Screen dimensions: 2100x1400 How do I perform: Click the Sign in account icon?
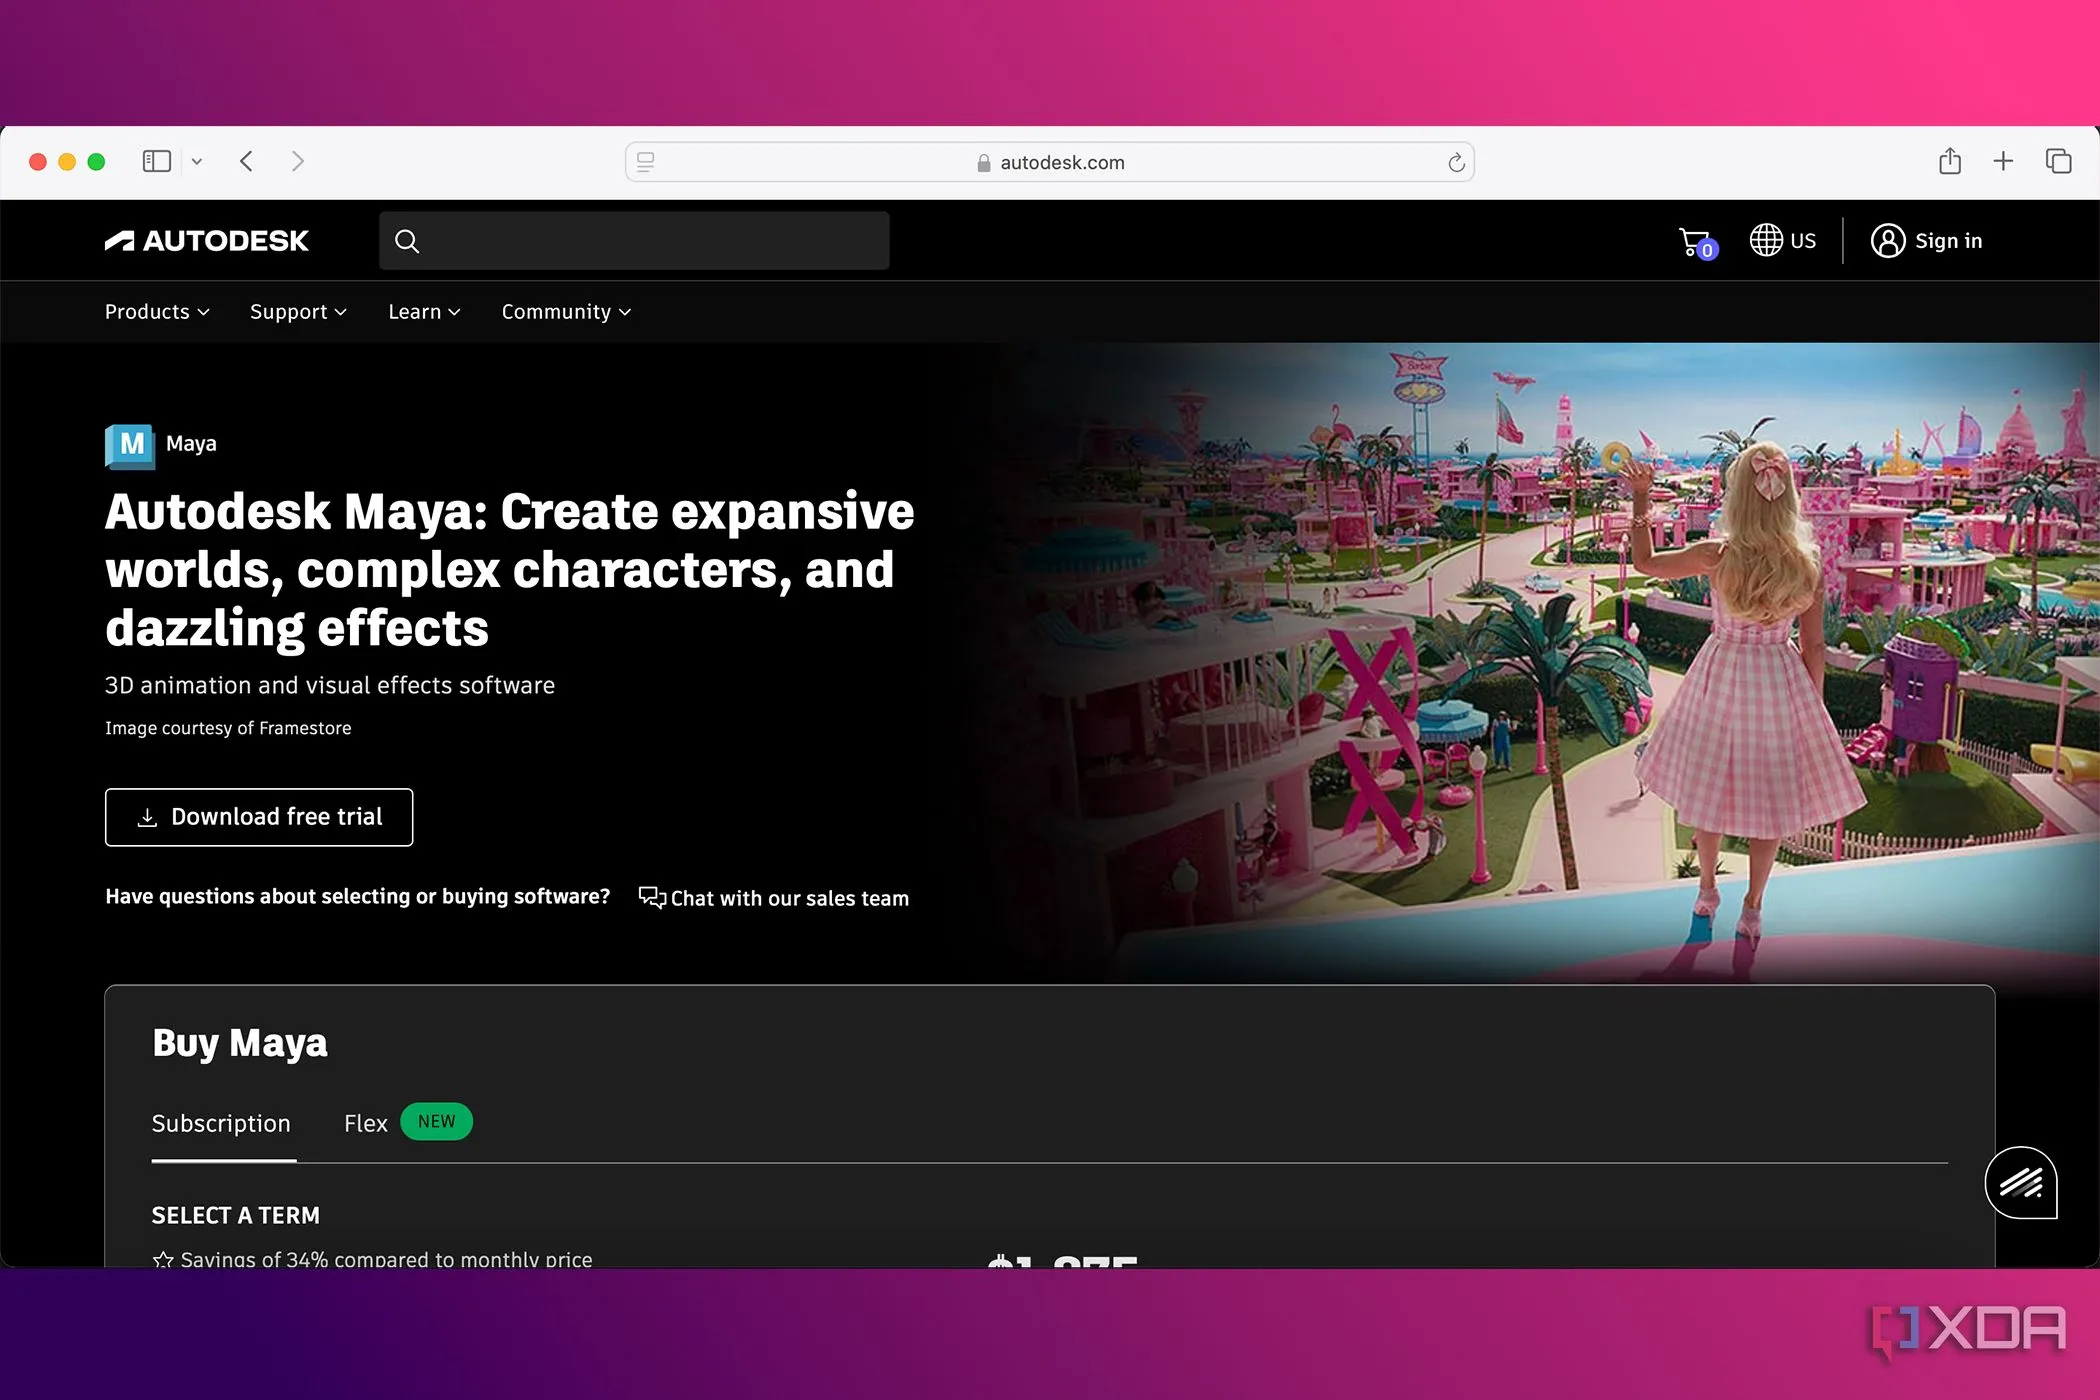pyautogui.click(x=1888, y=241)
